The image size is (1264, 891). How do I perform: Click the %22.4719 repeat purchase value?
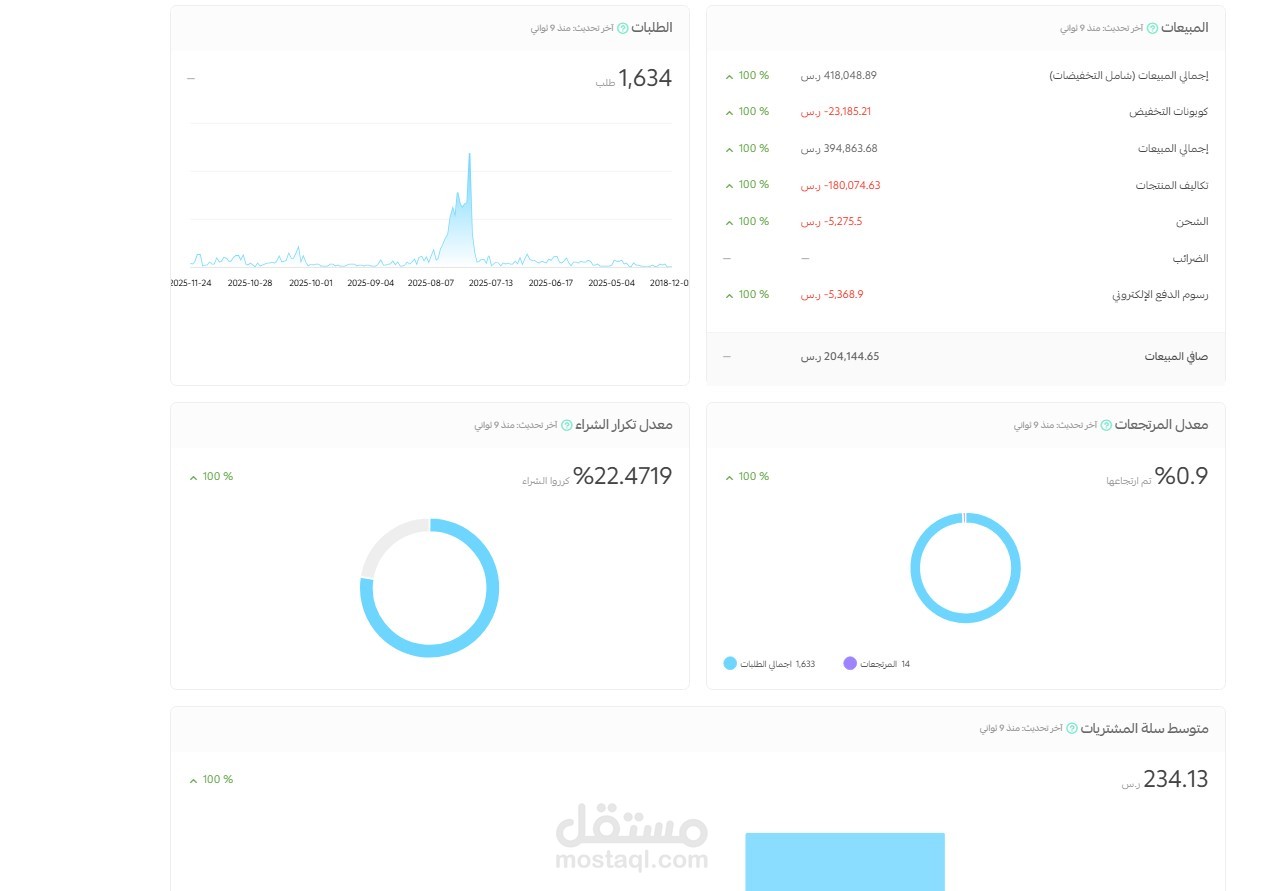[x=623, y=476]
